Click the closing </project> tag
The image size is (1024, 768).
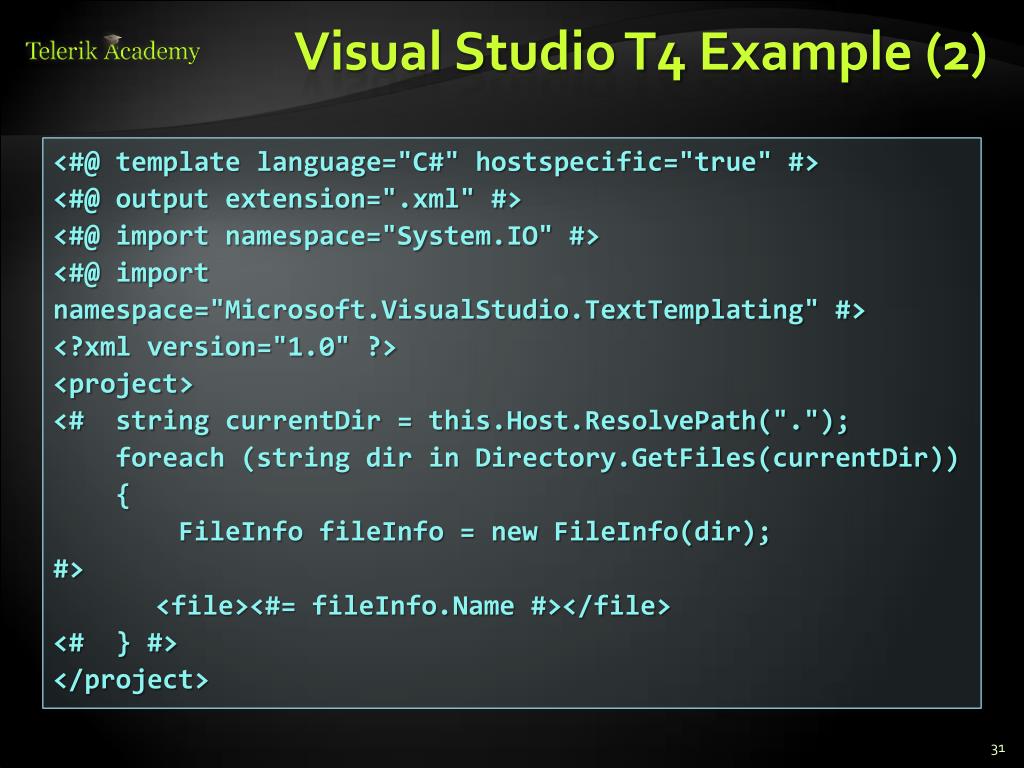(131, 680)
